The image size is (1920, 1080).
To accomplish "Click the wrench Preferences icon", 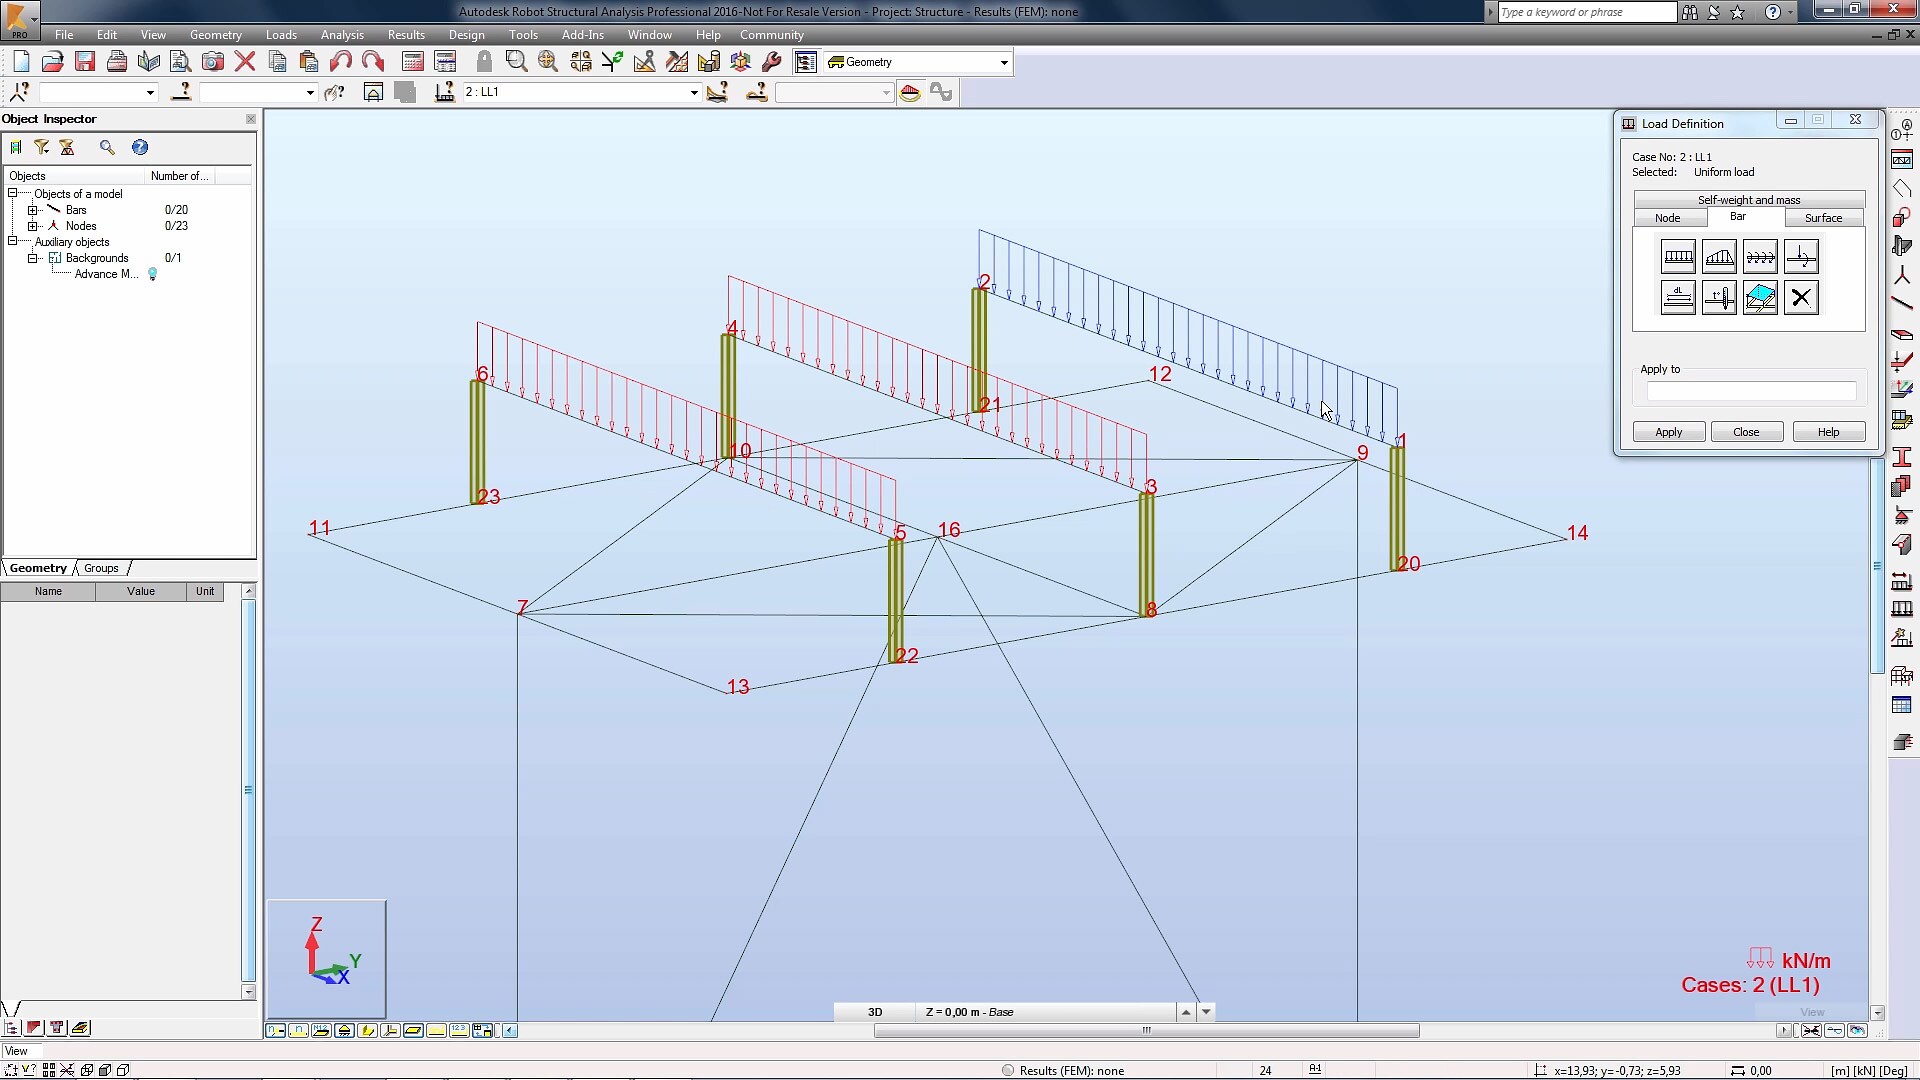I will tap(772, 62).
